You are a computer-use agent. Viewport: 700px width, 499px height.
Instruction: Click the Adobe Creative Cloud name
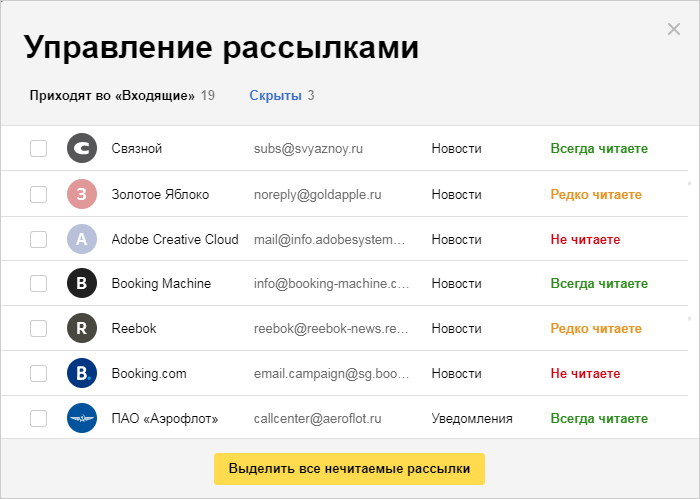175,239
